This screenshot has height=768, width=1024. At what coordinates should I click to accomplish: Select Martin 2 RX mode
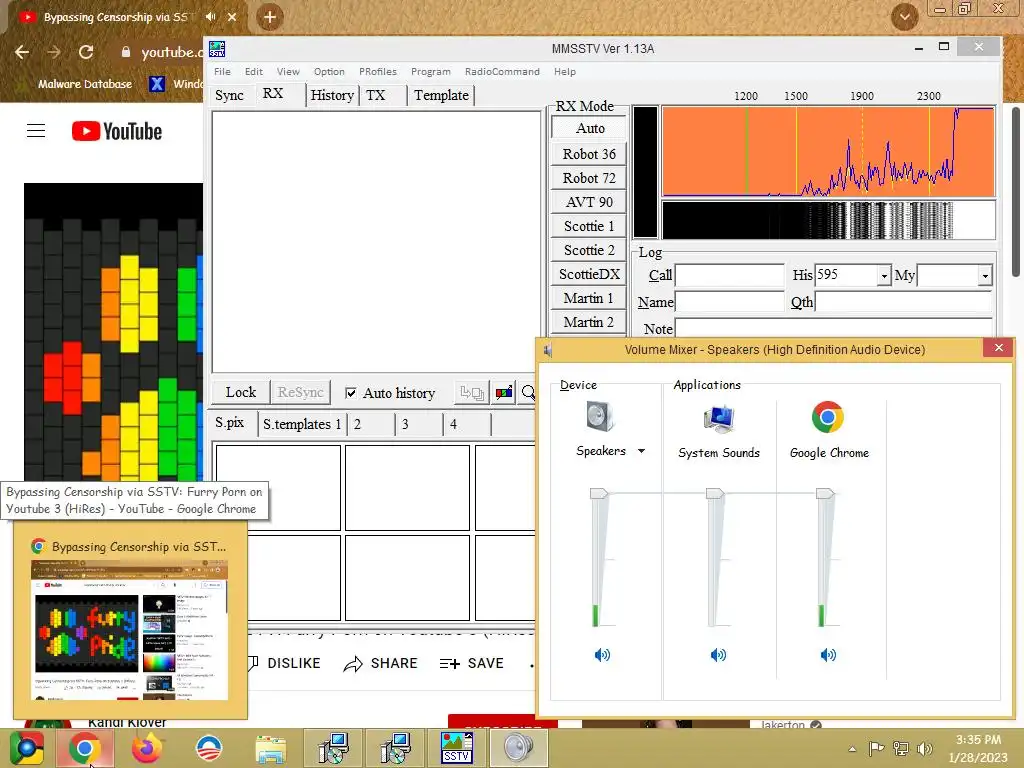click(589, 322)
